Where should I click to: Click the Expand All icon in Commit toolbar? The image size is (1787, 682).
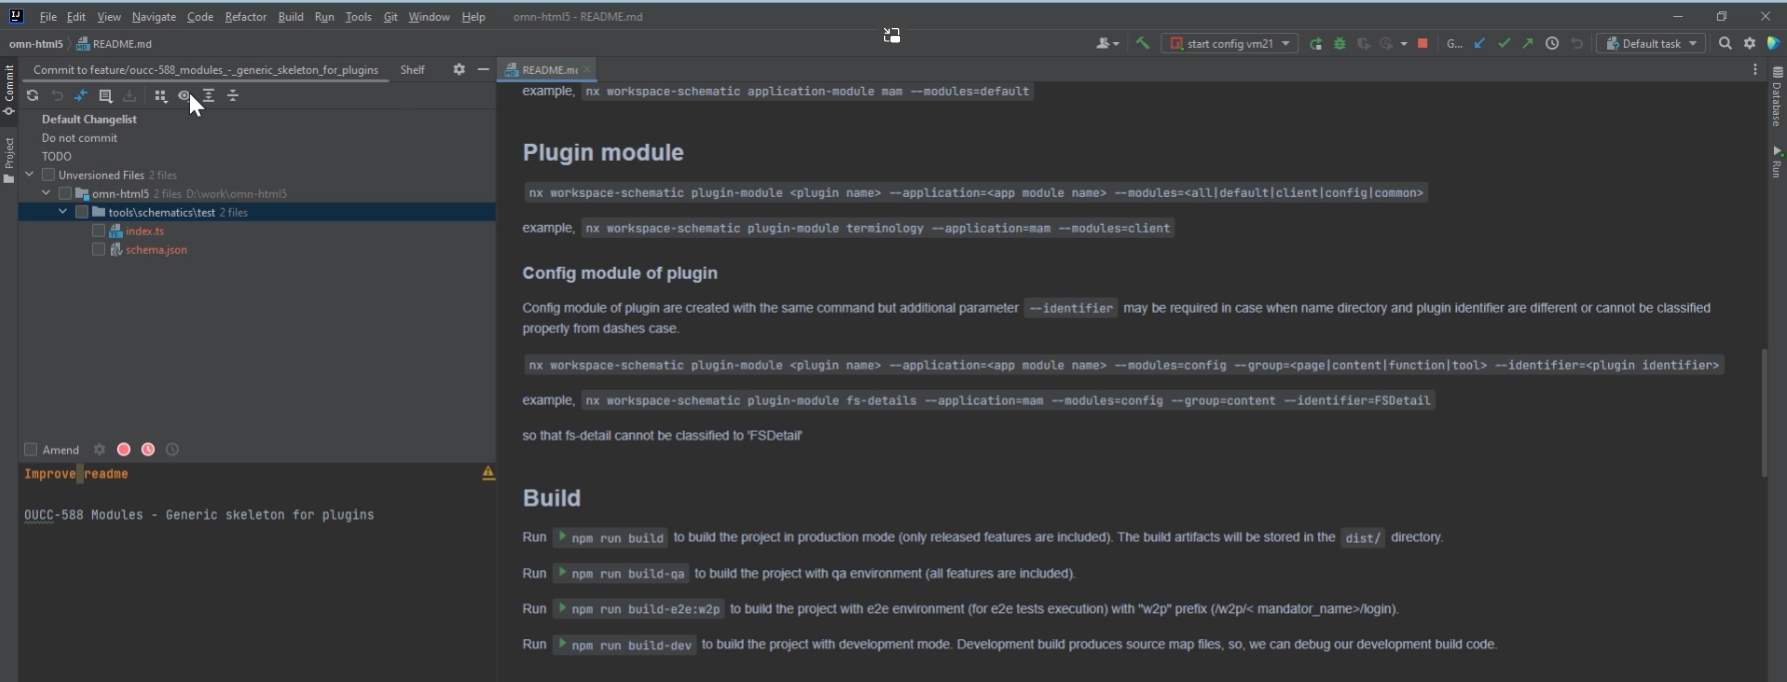[x=208, y=96]
